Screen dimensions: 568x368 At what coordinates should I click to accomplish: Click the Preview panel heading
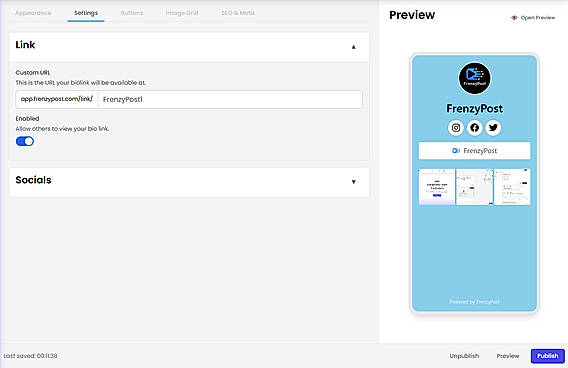pyautogui.click(x=412, y=15)
